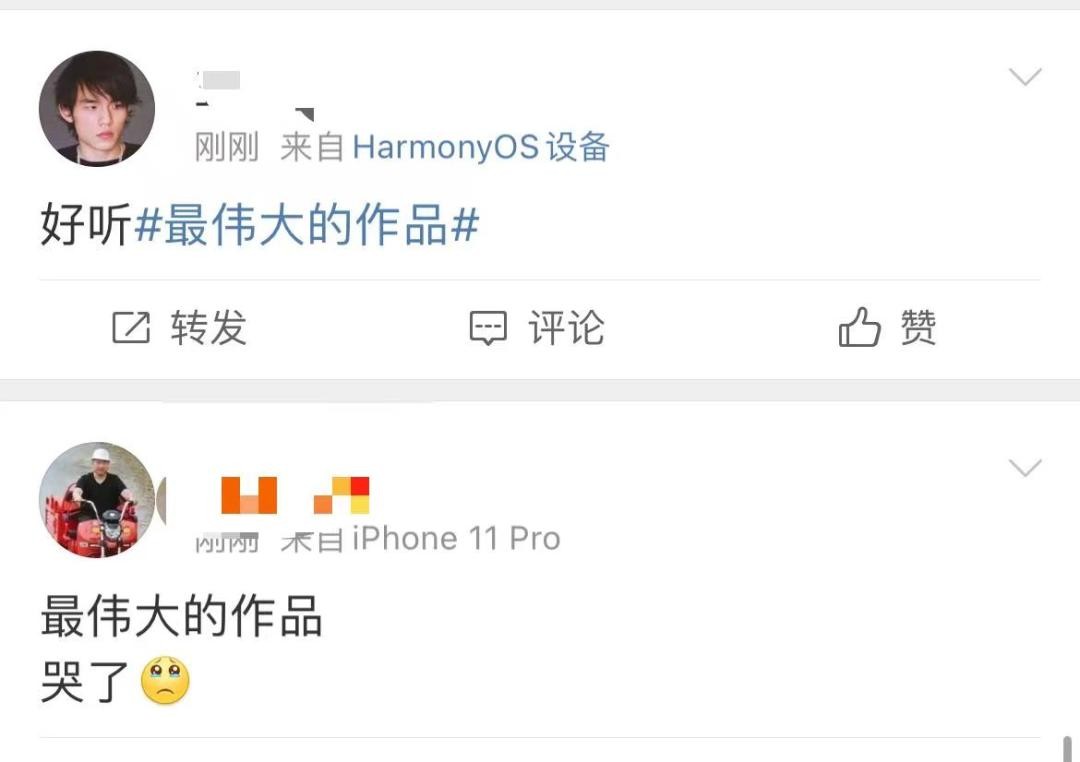
Task: Click the crying face emoji after 哭了
Action: tap(165, 681)
